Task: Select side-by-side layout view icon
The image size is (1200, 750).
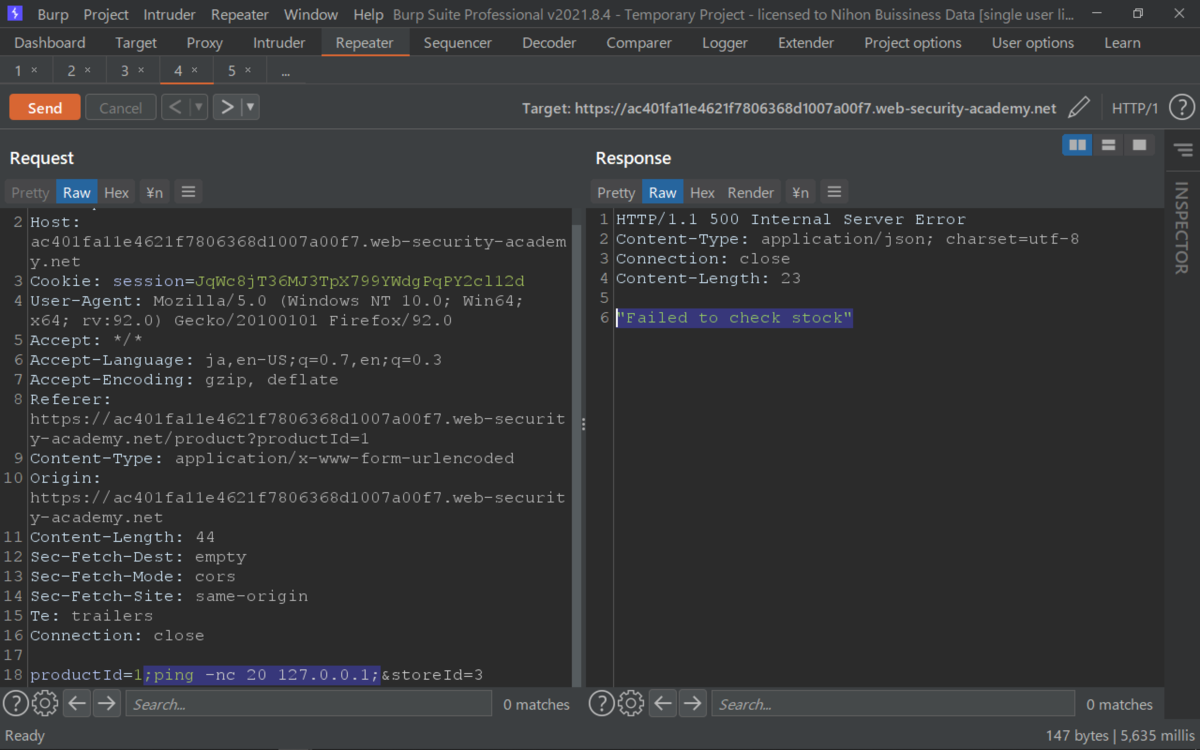Action: (1077, 146)
